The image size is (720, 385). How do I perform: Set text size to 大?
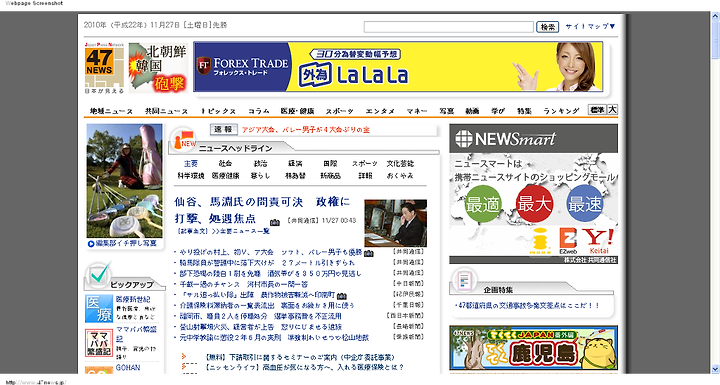(613, 110)
